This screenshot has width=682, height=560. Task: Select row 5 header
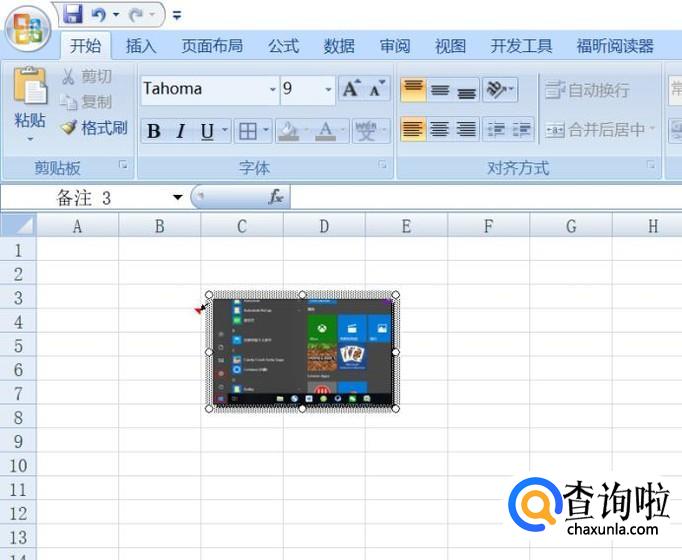pyautogui.click(x=18, y=346)
